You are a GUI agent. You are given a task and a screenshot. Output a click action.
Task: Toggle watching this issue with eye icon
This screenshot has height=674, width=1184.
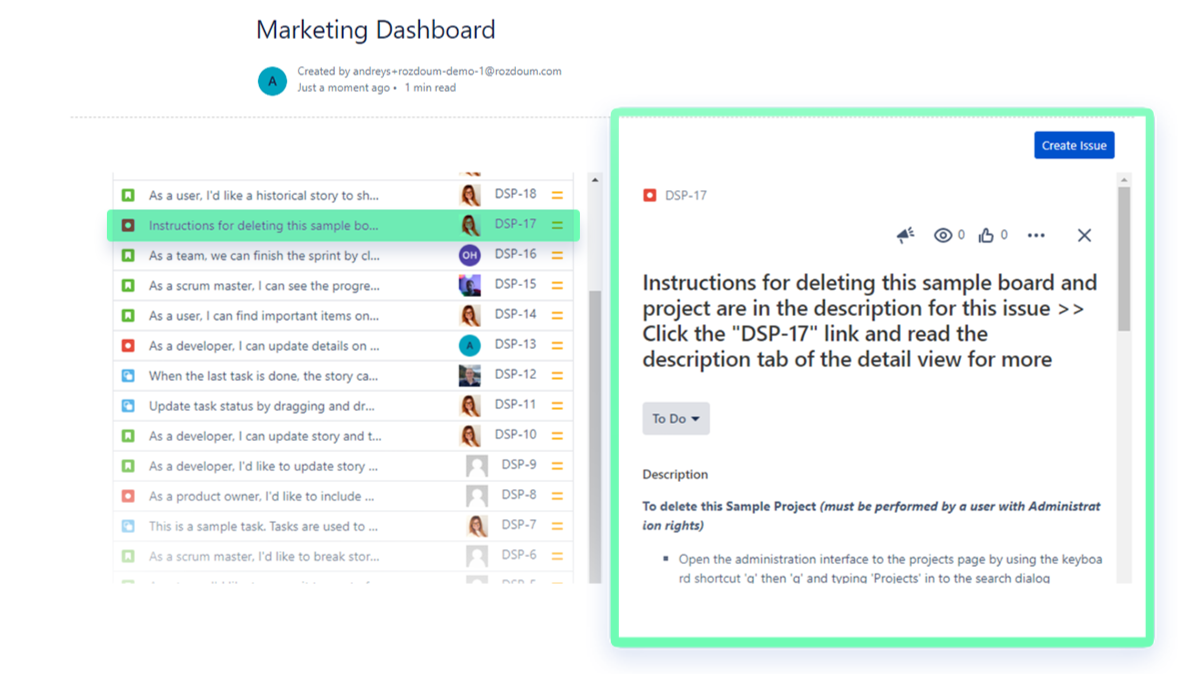942,236
